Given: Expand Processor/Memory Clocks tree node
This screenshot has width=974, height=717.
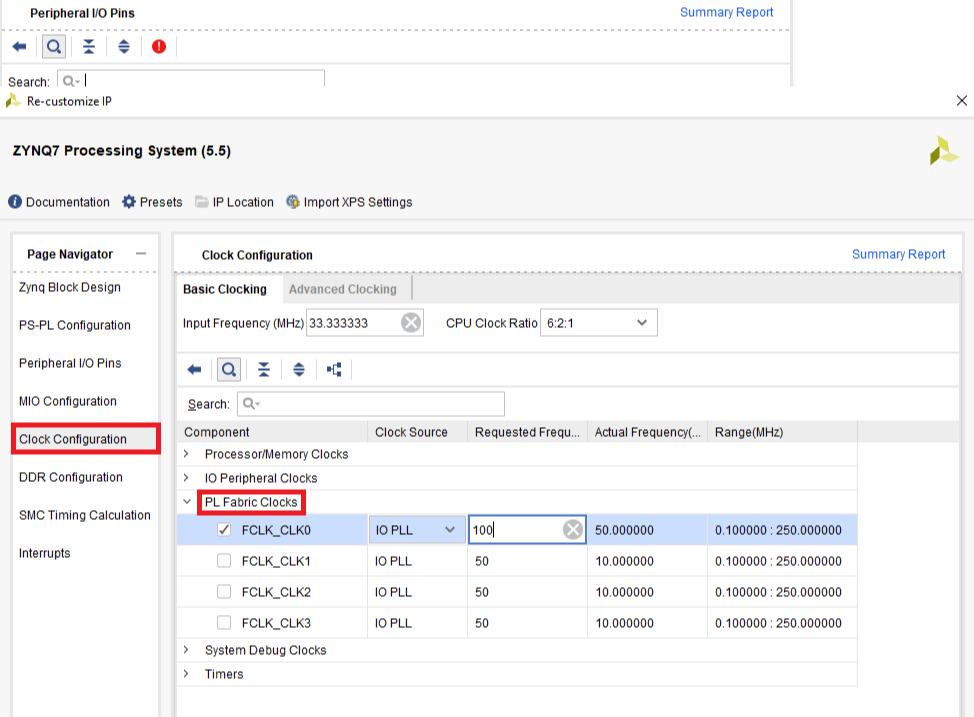Looking at the screenshot, I should 186,454.
